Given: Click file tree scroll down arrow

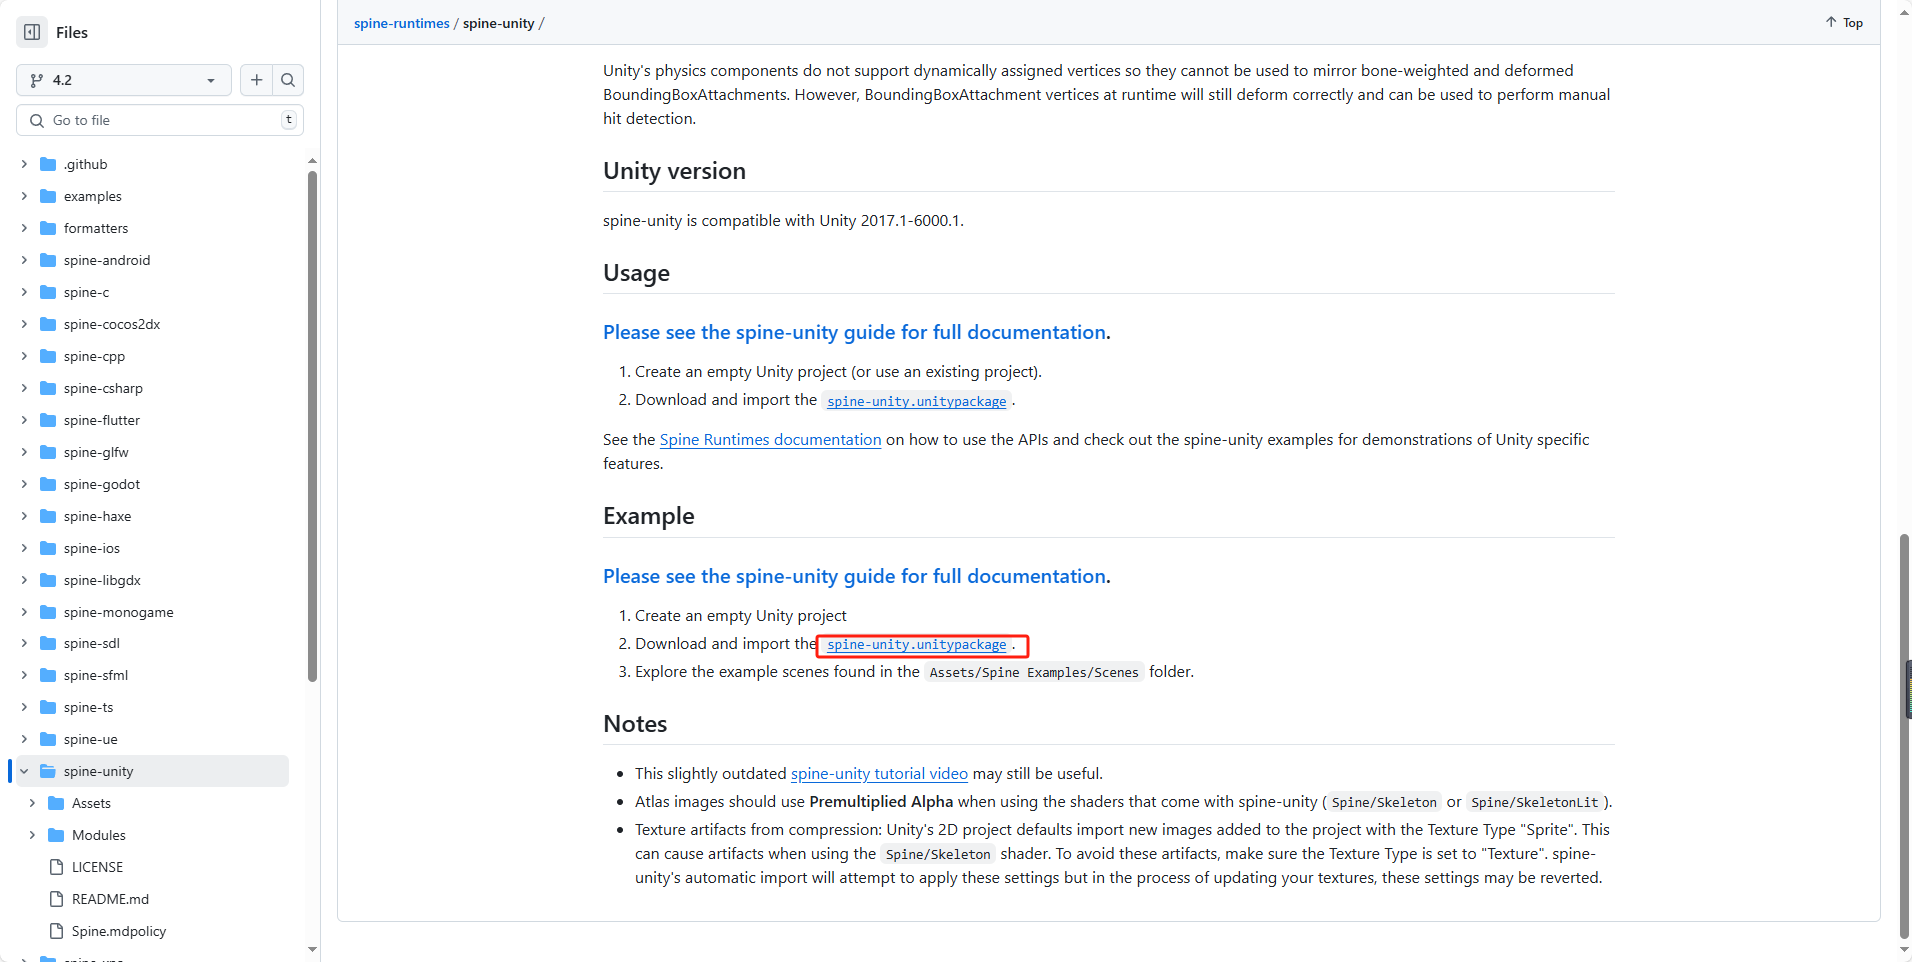Looking at the screenshot, I should point(312,949).
